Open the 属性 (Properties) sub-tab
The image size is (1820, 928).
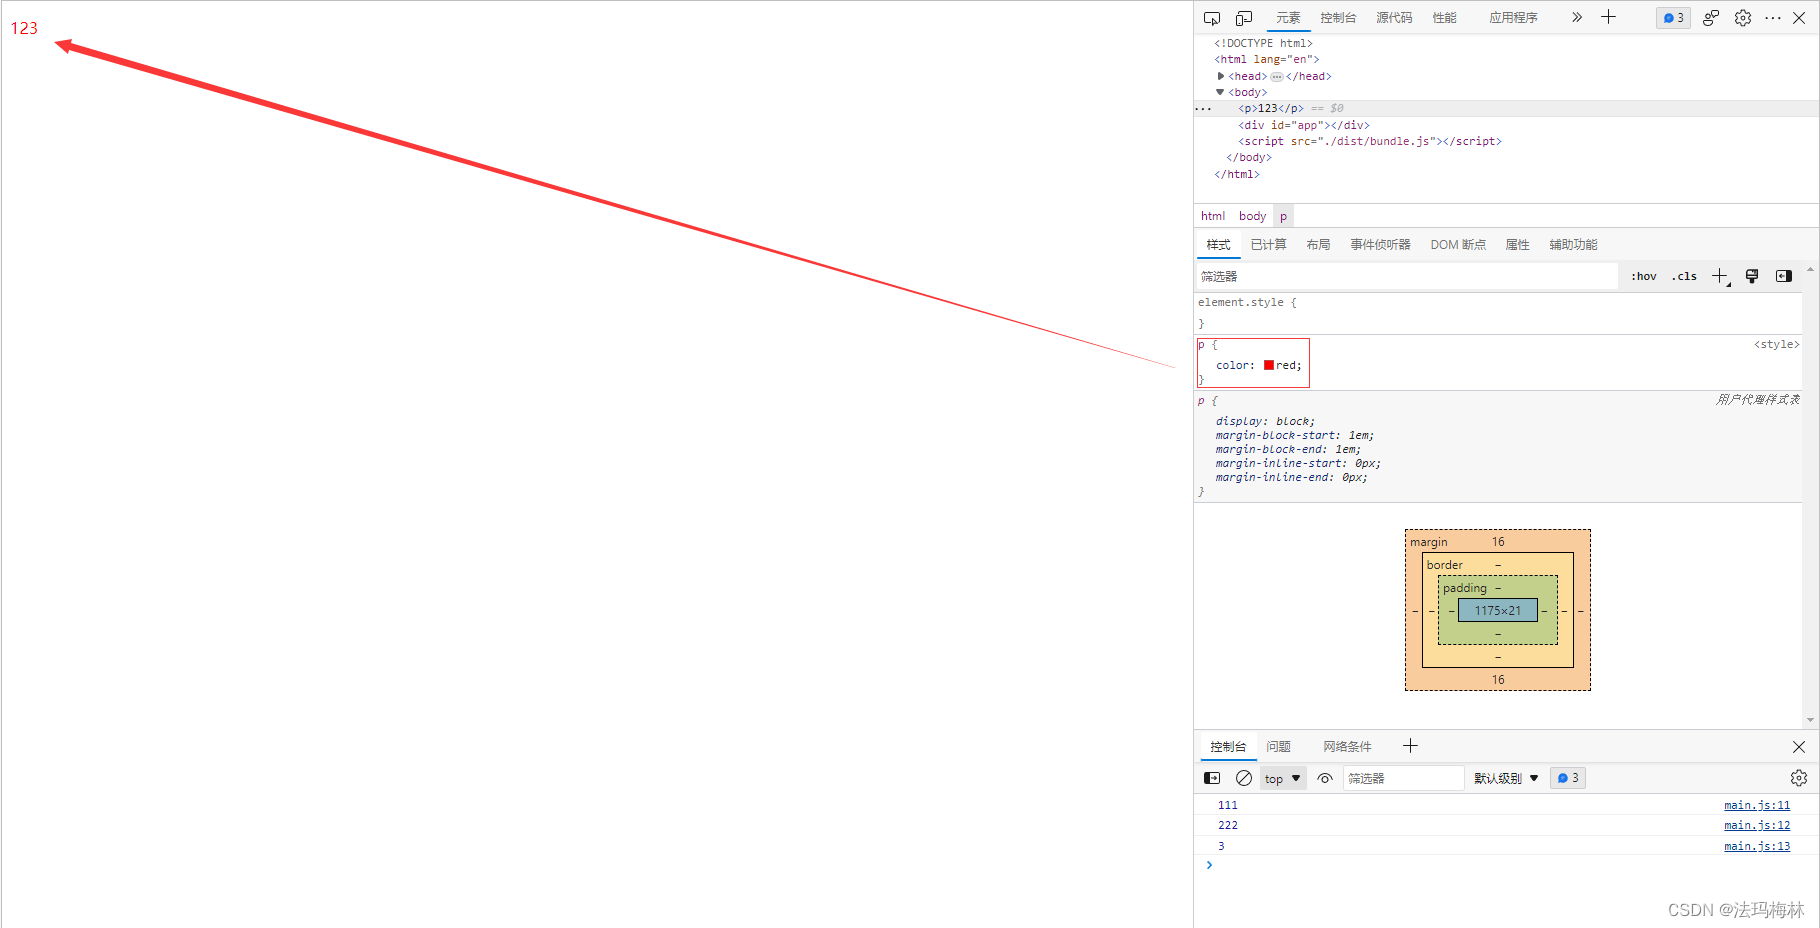(x=1517, y=245)
